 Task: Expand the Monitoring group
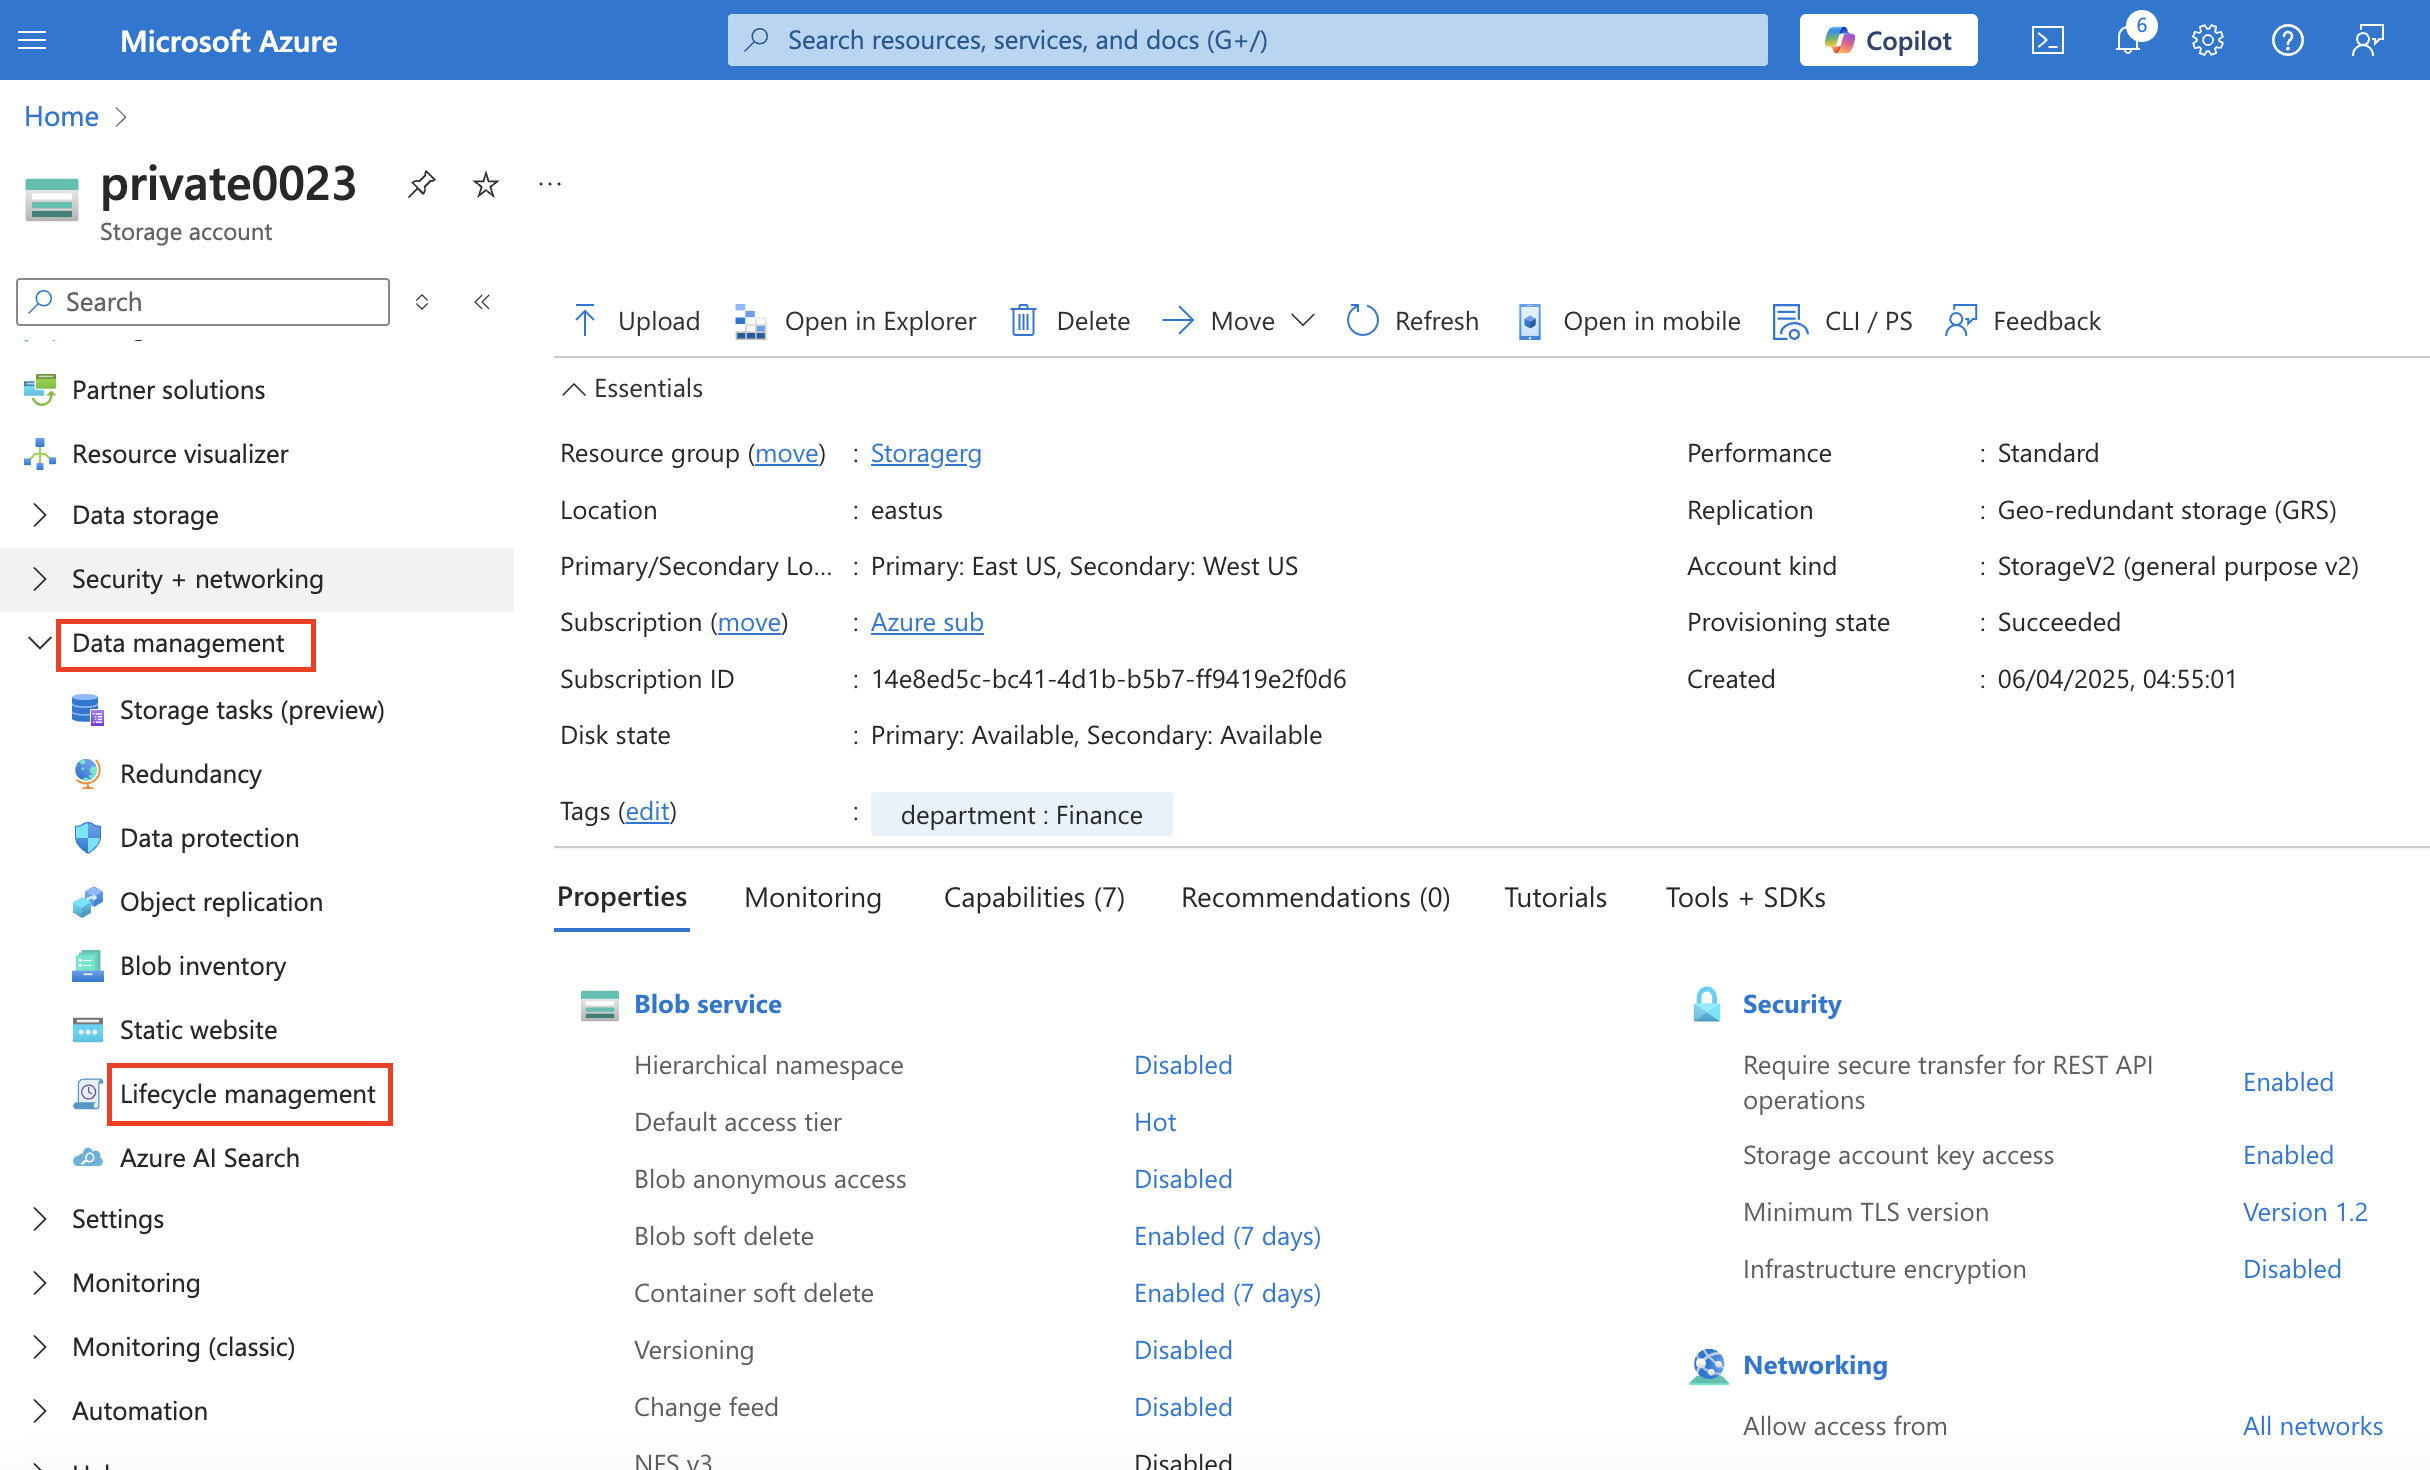tap(136, 1283)
